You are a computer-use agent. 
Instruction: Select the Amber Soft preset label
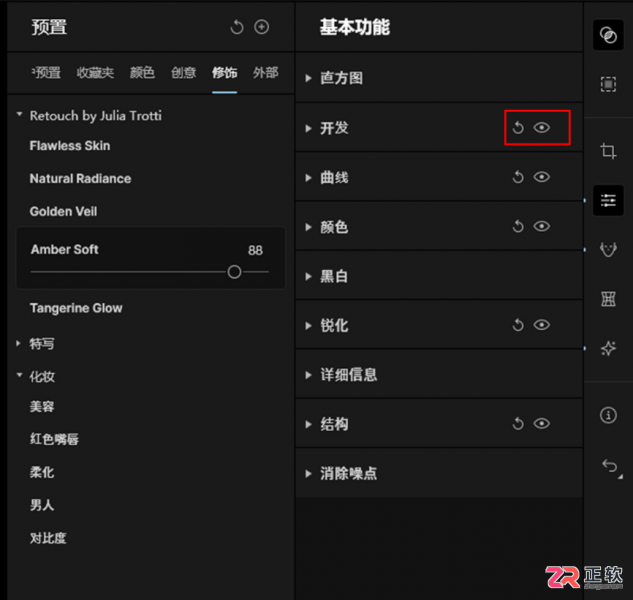click(65, 250)
